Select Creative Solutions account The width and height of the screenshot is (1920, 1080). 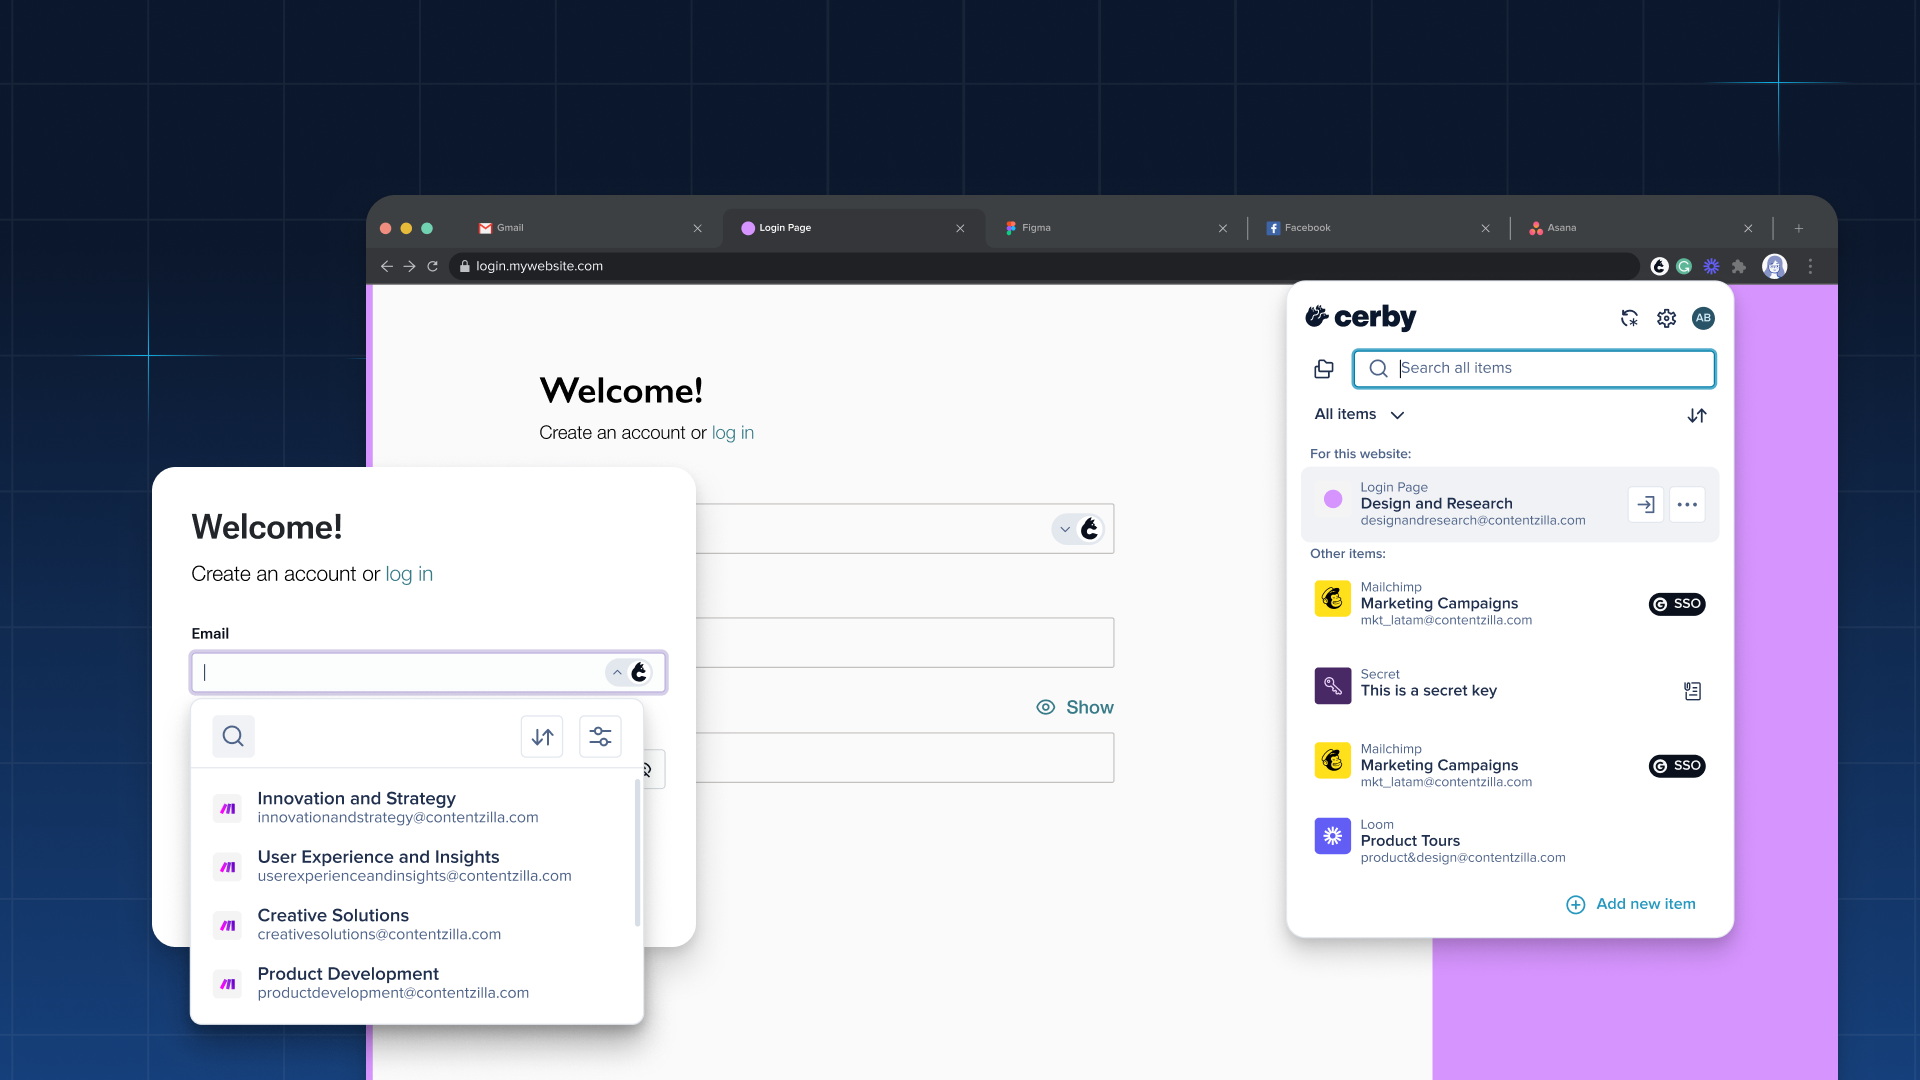click(x=414, y=925)
